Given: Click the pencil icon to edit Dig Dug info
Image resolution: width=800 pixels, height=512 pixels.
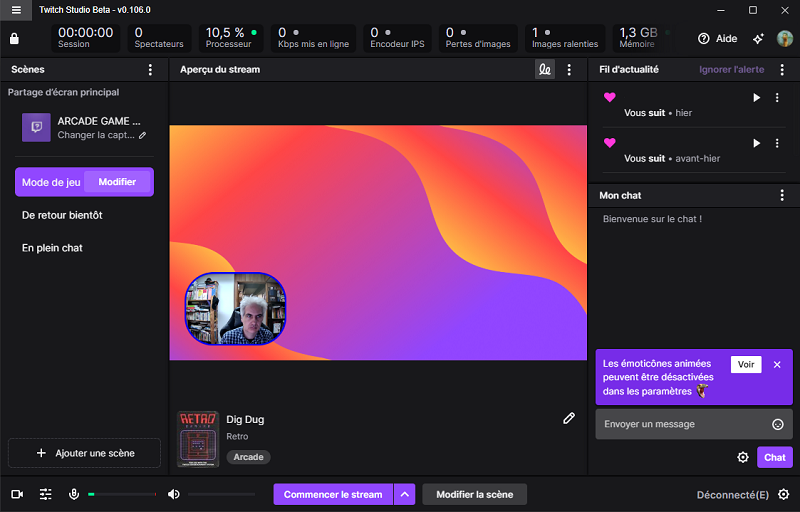Looking at the screenshot, I should 569,418.
